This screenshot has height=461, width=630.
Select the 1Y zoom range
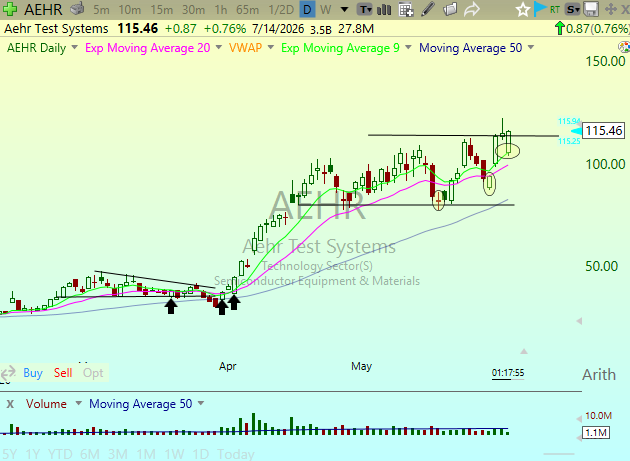coord(33,454)
